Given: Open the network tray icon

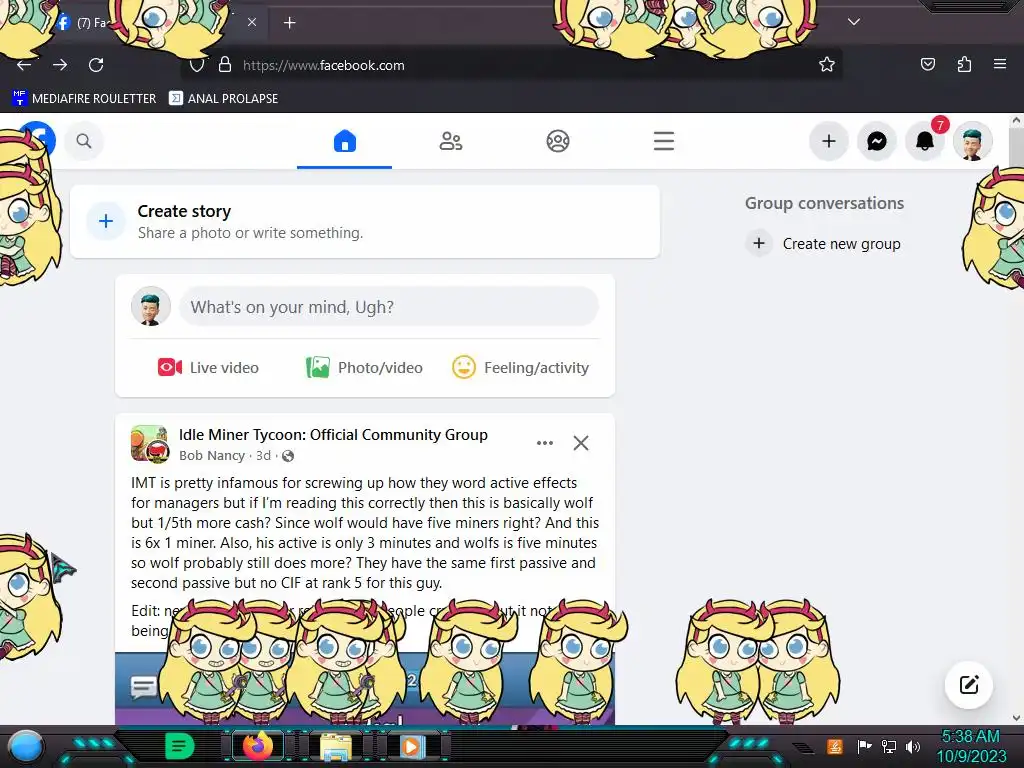Looking at the screenshot, I should [889, 746].
